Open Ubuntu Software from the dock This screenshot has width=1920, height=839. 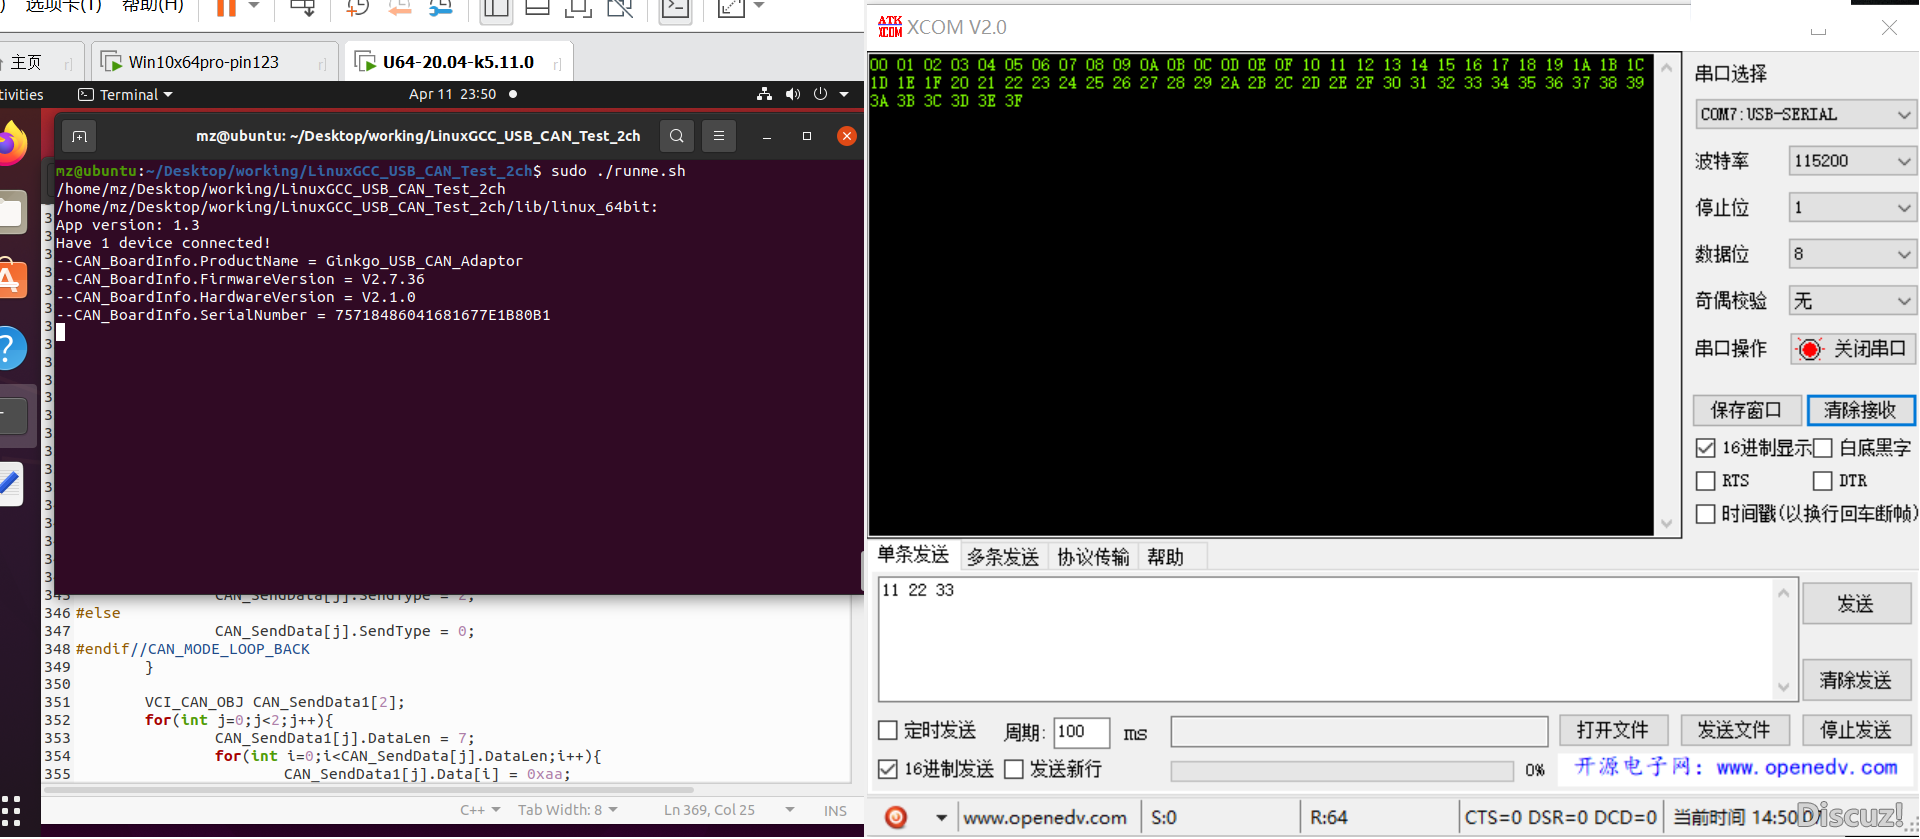click(11, 279)
